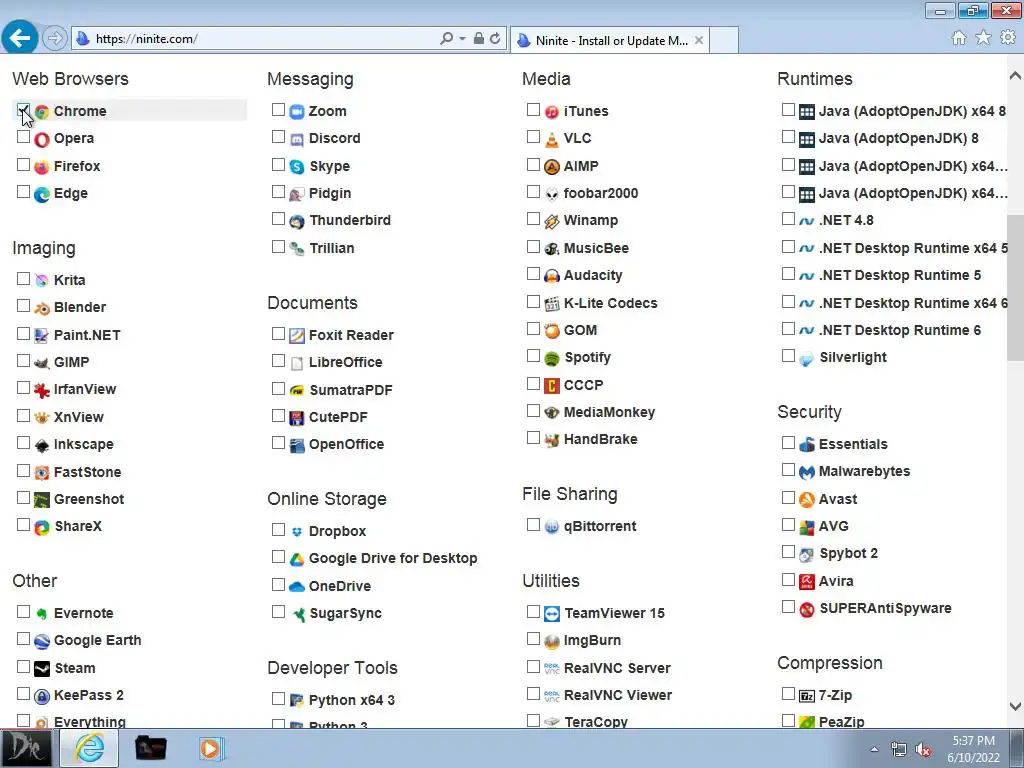Image resolution: width=1024 pixels, height=768 pixels.
Task: Click the SumatraPDF label
Action: (x=351, y=391)
